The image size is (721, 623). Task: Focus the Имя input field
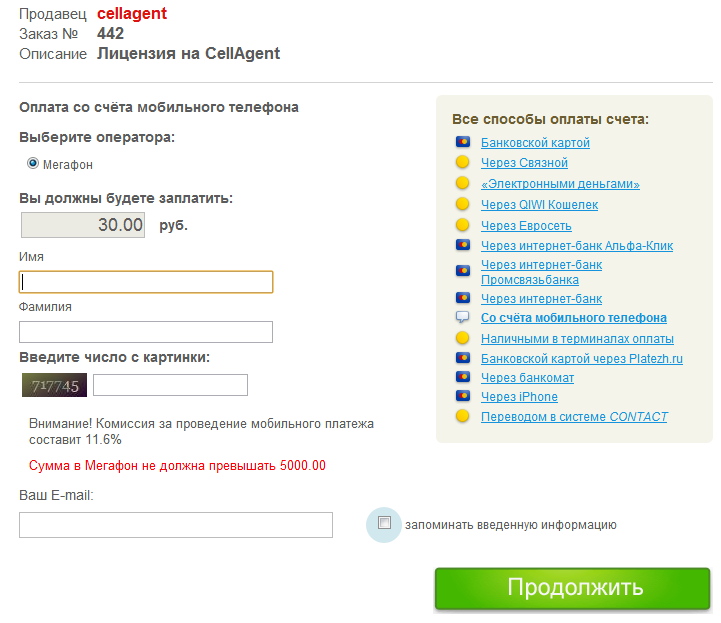pyautogui.click(x=146, y=282)
